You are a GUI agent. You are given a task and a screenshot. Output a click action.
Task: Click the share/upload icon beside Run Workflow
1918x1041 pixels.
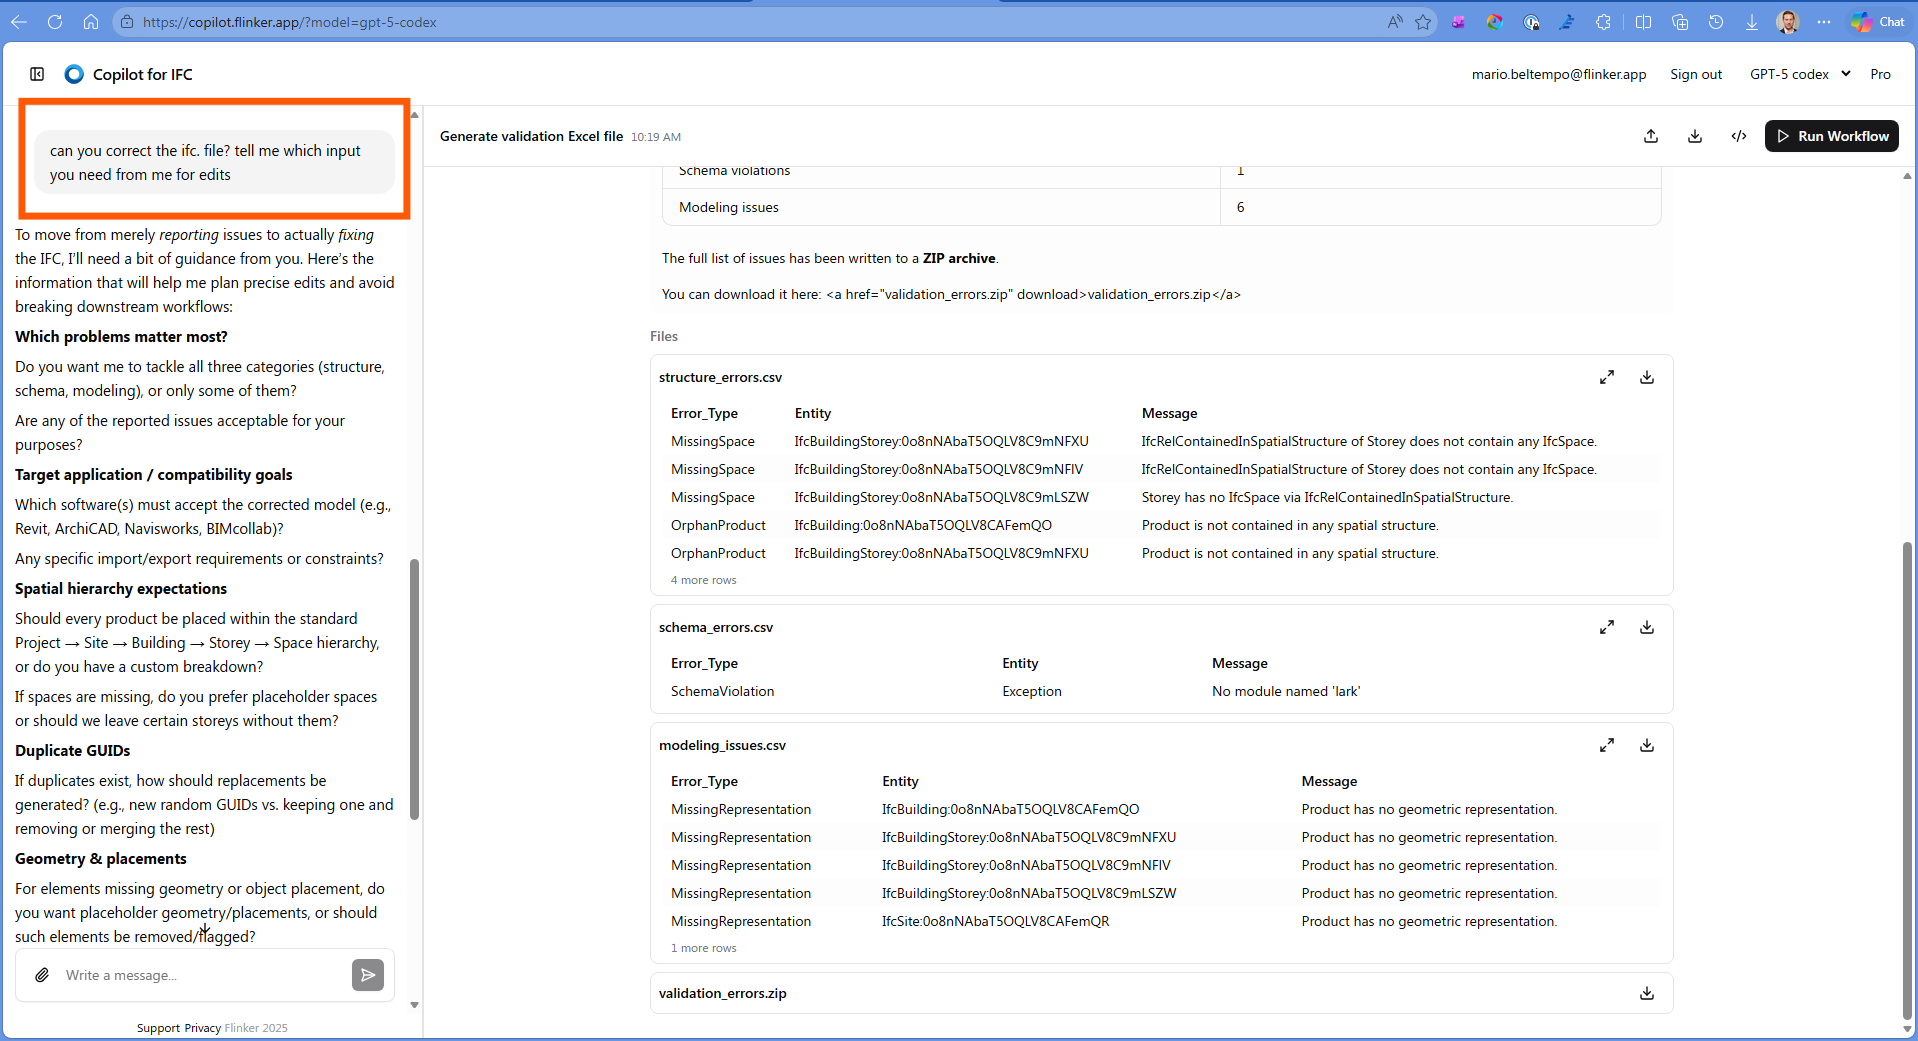1651,136
